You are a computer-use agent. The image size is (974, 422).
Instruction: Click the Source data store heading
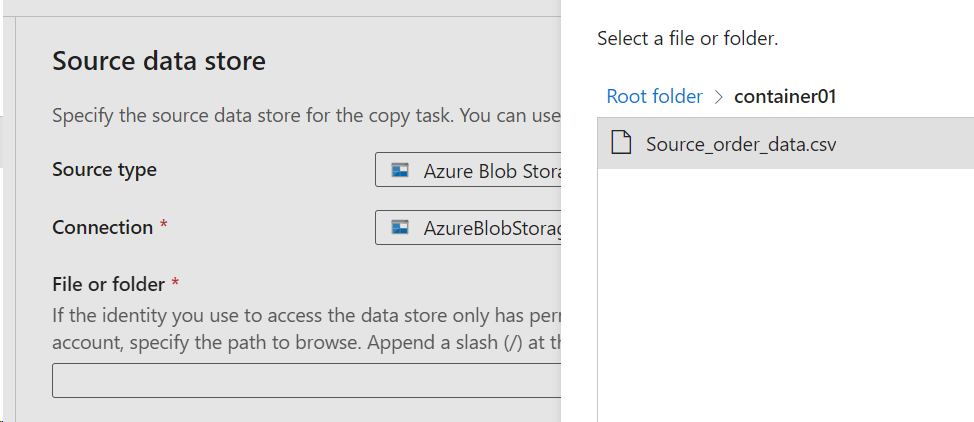click(x=159, y=61)
